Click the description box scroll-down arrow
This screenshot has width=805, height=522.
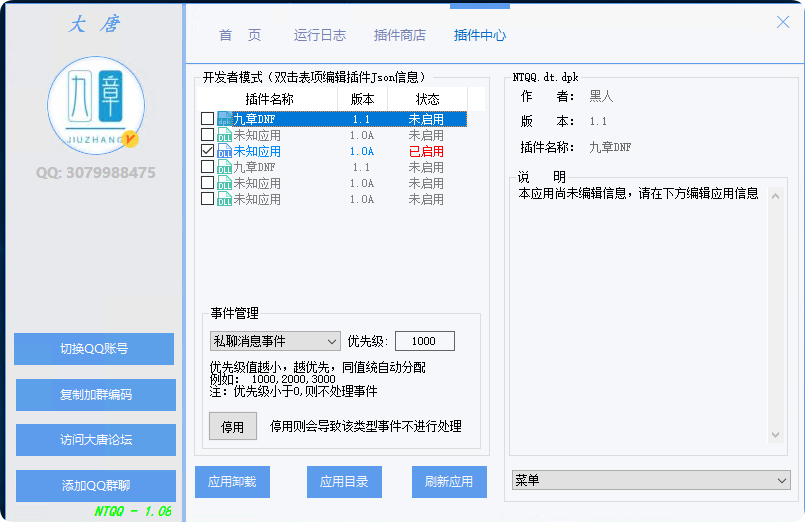776,435
